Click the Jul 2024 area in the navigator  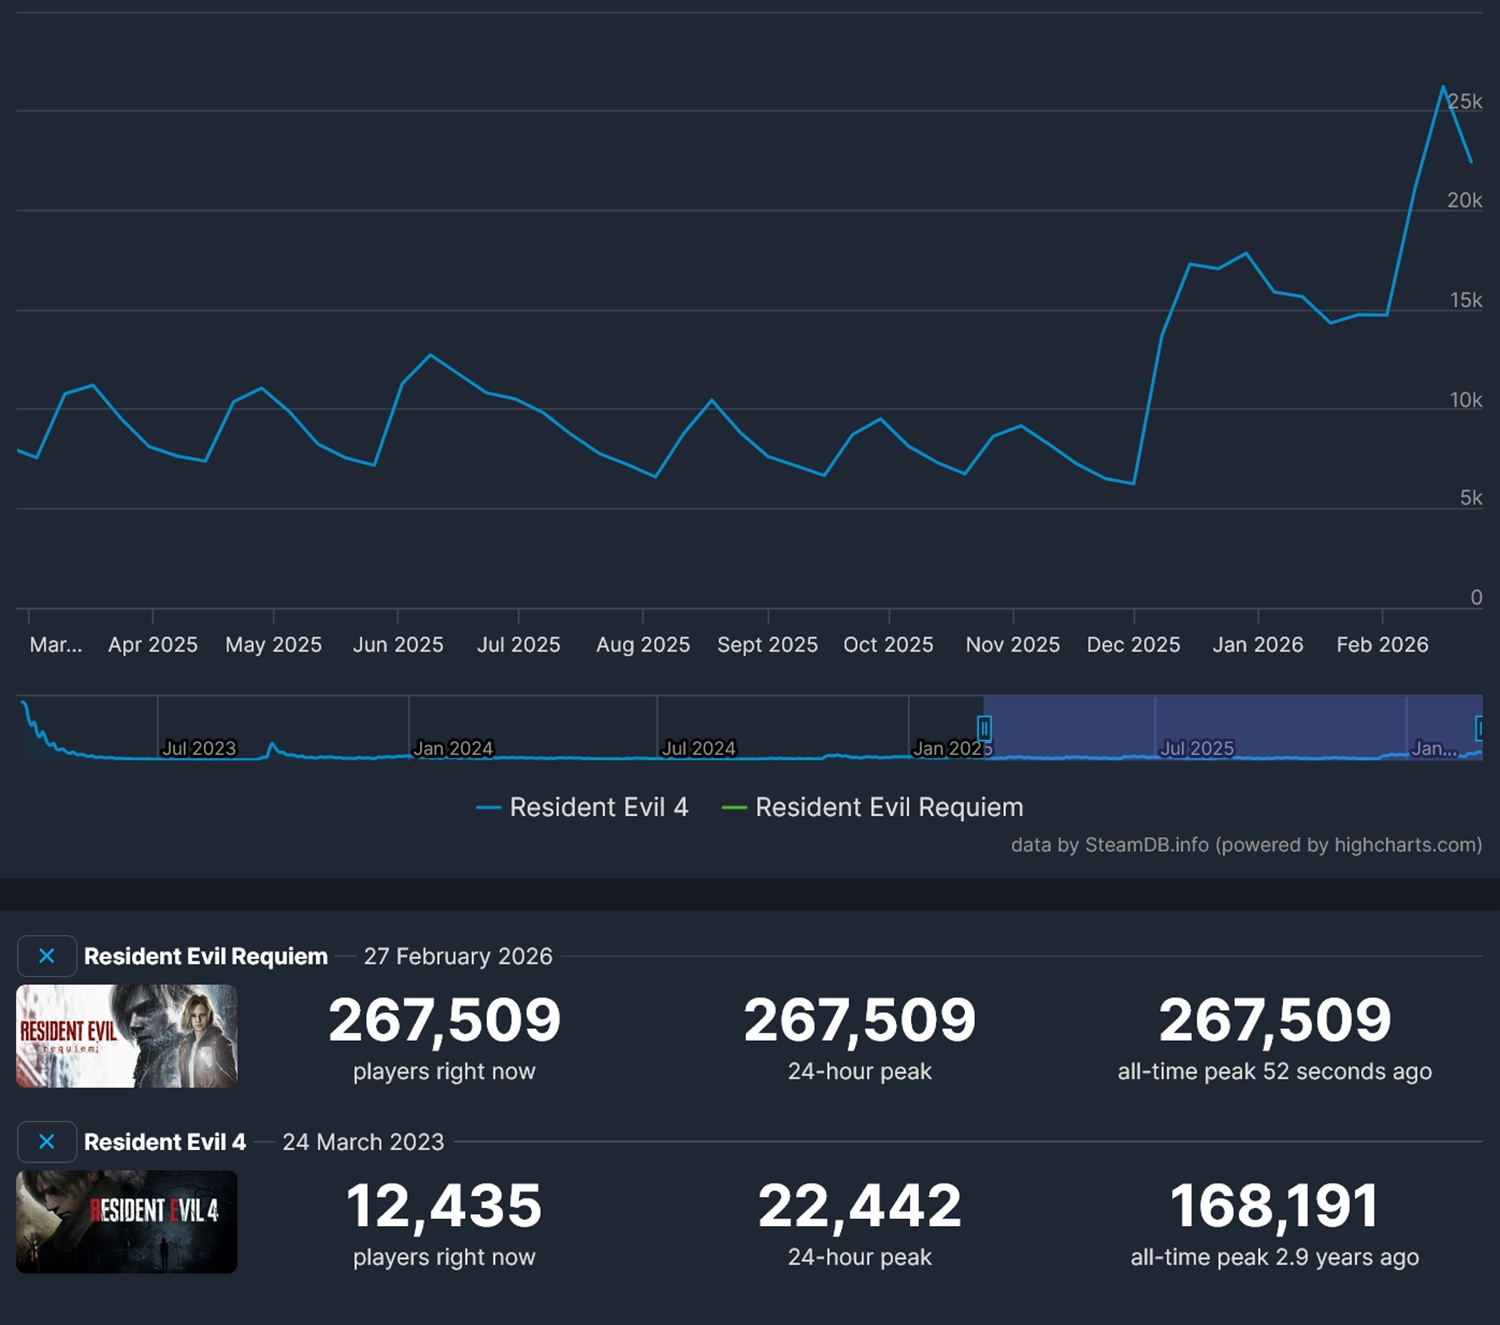[x=698, y=747]
